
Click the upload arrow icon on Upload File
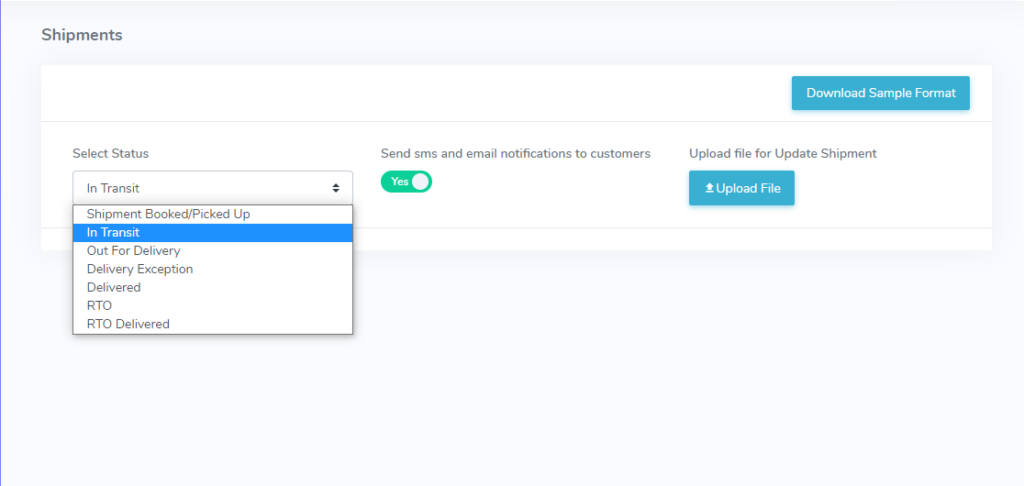click(709, 188)
